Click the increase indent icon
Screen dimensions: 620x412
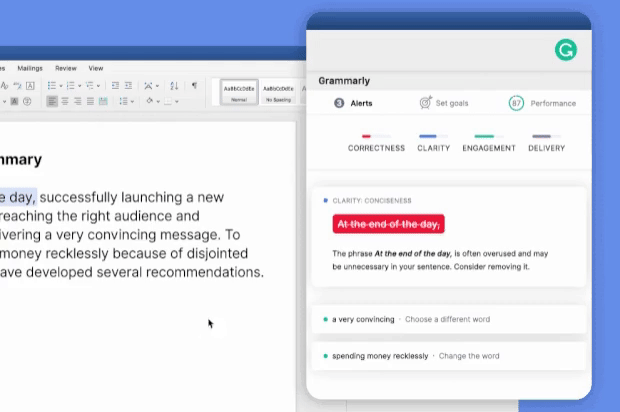click(128, 85)
